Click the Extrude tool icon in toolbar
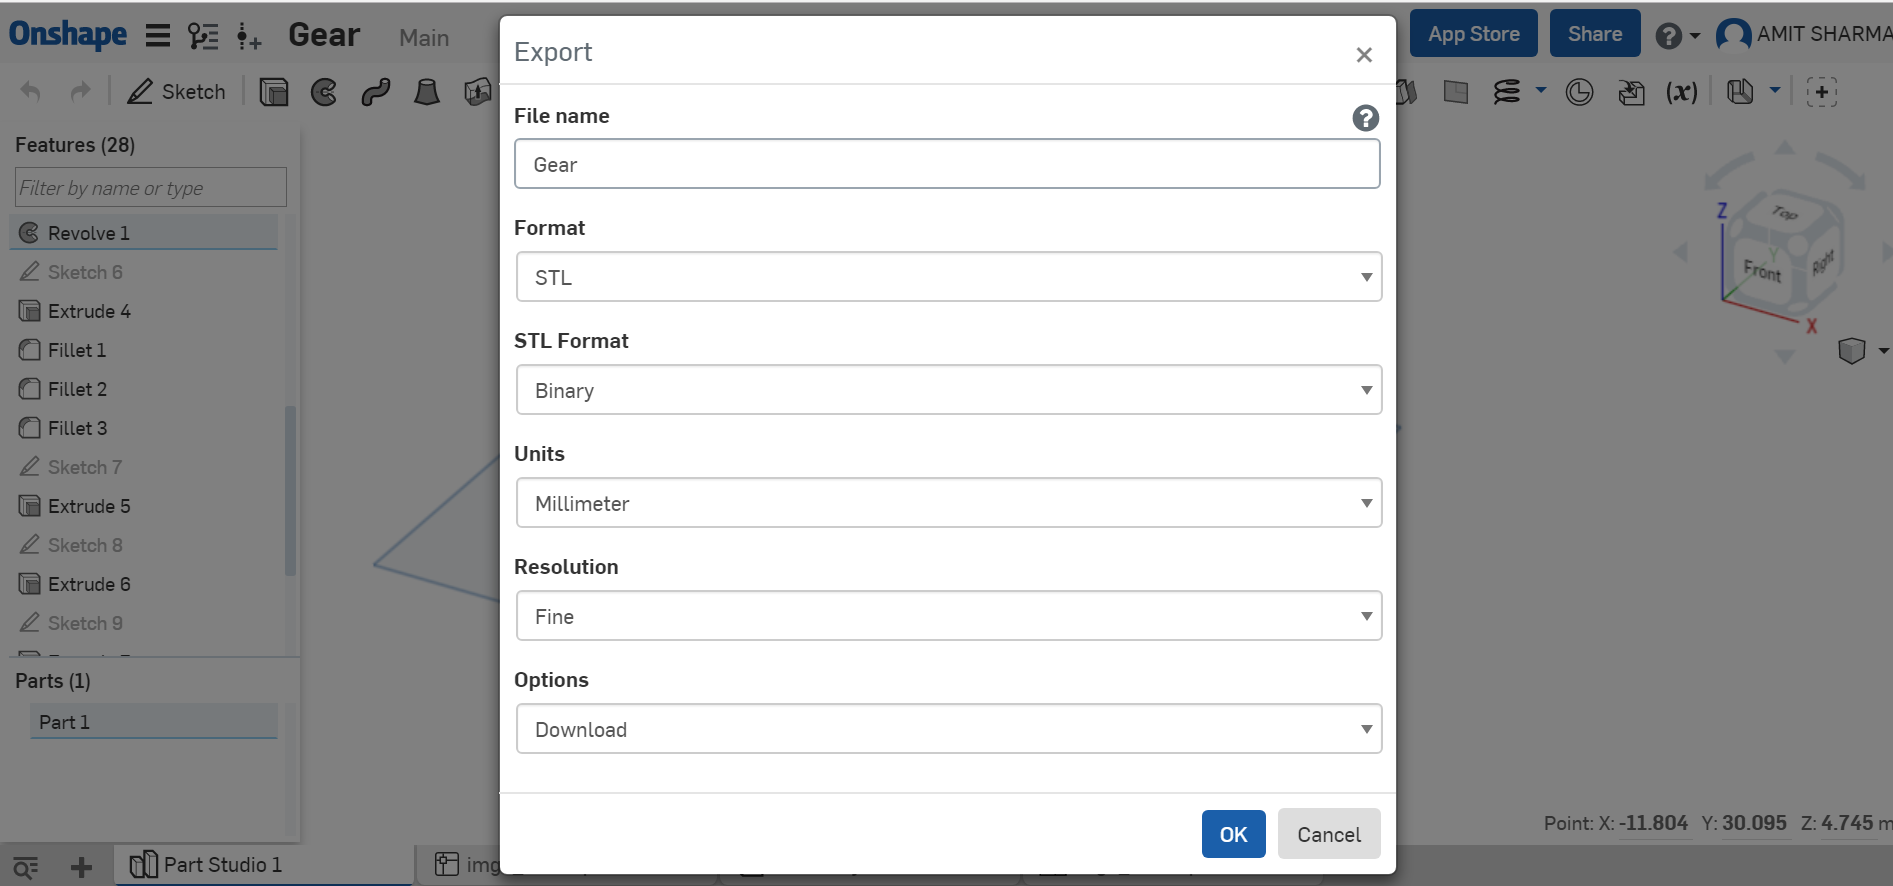The width and height of the screenshot is (1893, 886). point(273,92)
